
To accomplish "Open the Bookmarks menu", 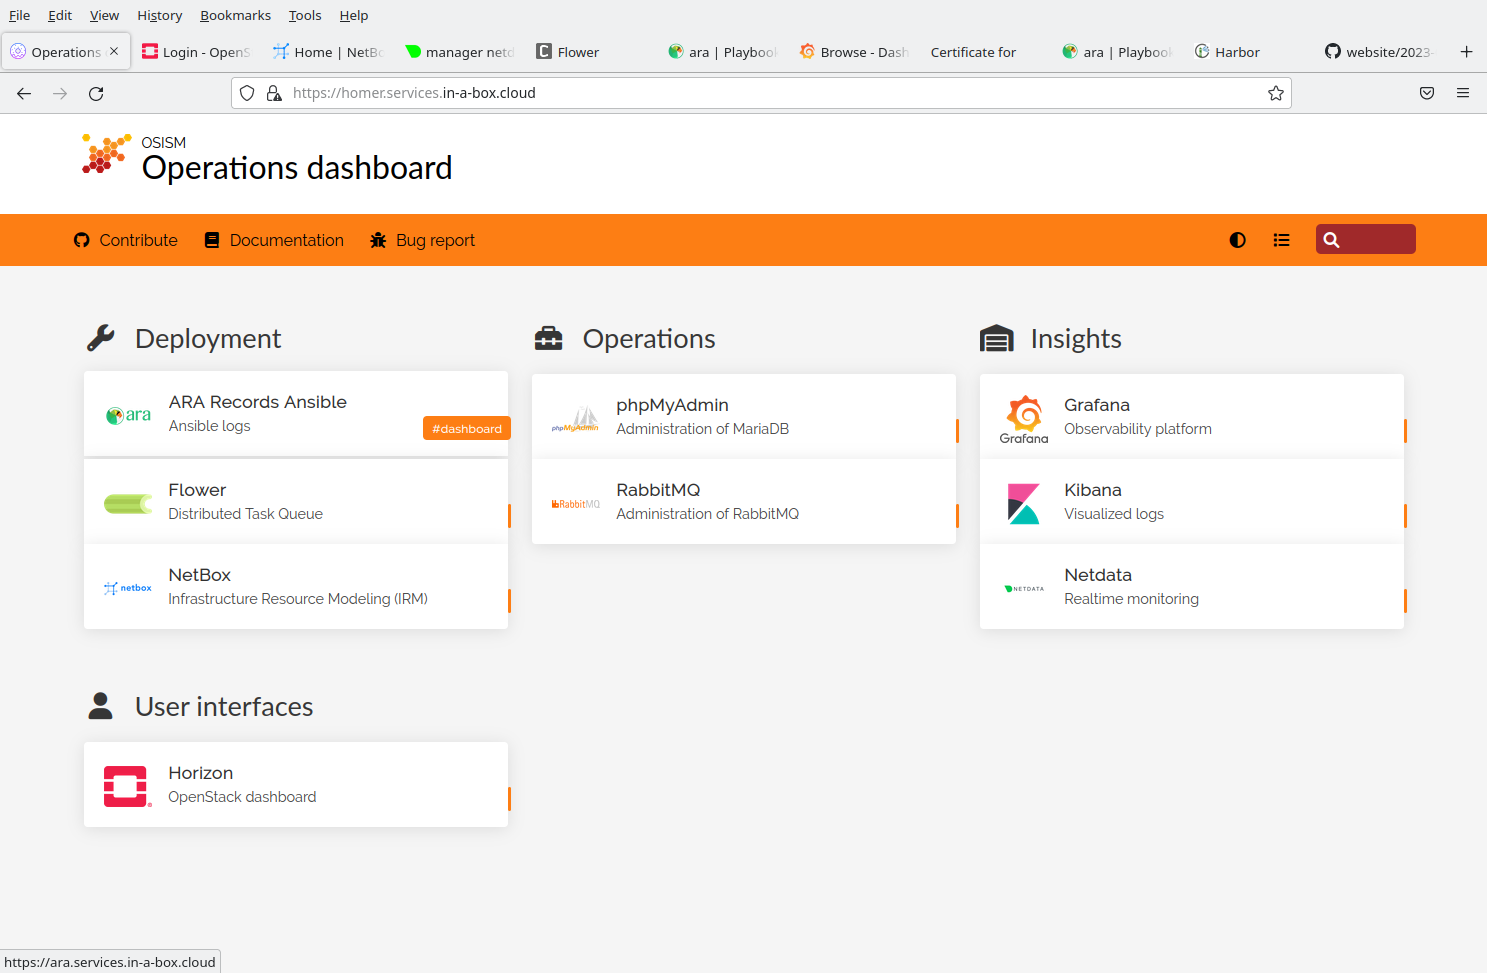I will tap(235, 15).
